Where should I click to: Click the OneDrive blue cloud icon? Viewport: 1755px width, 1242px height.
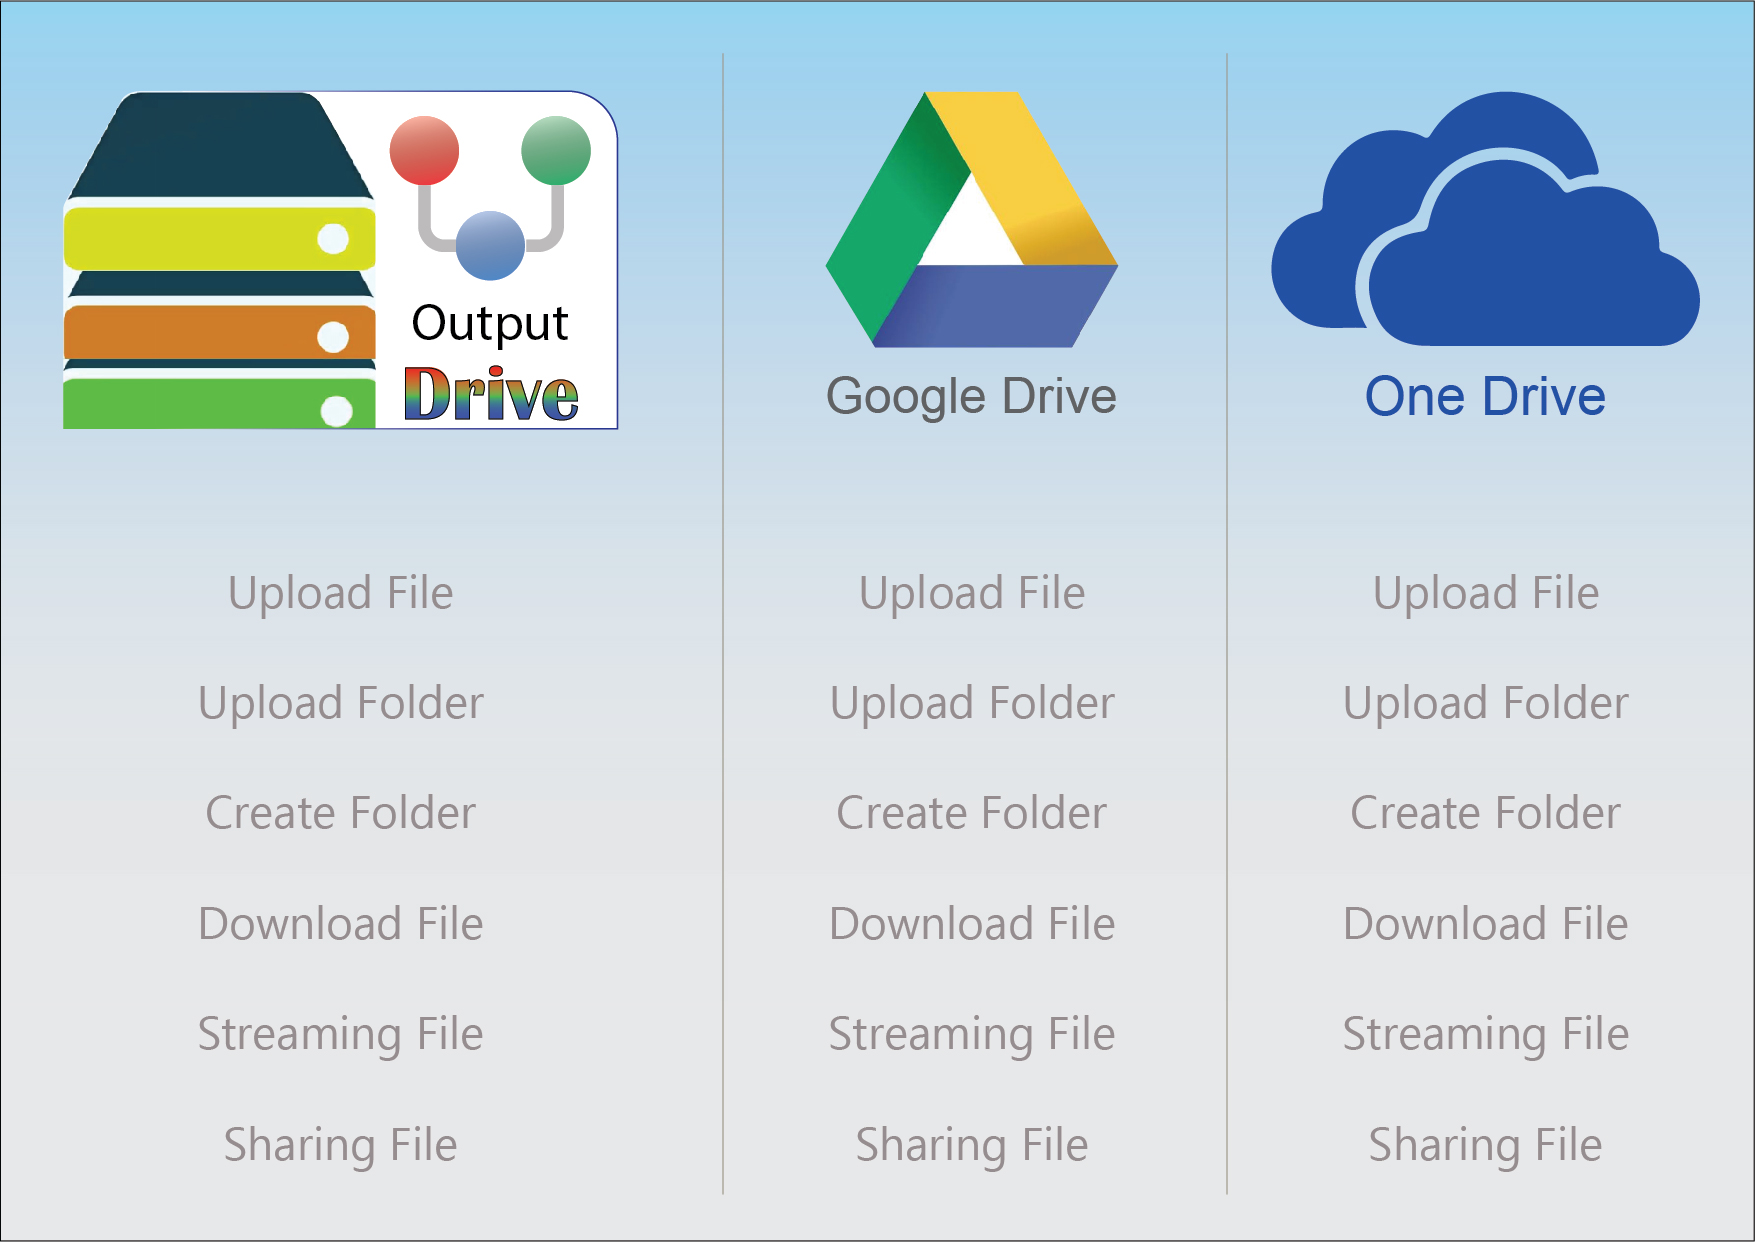pos(1485,225)
